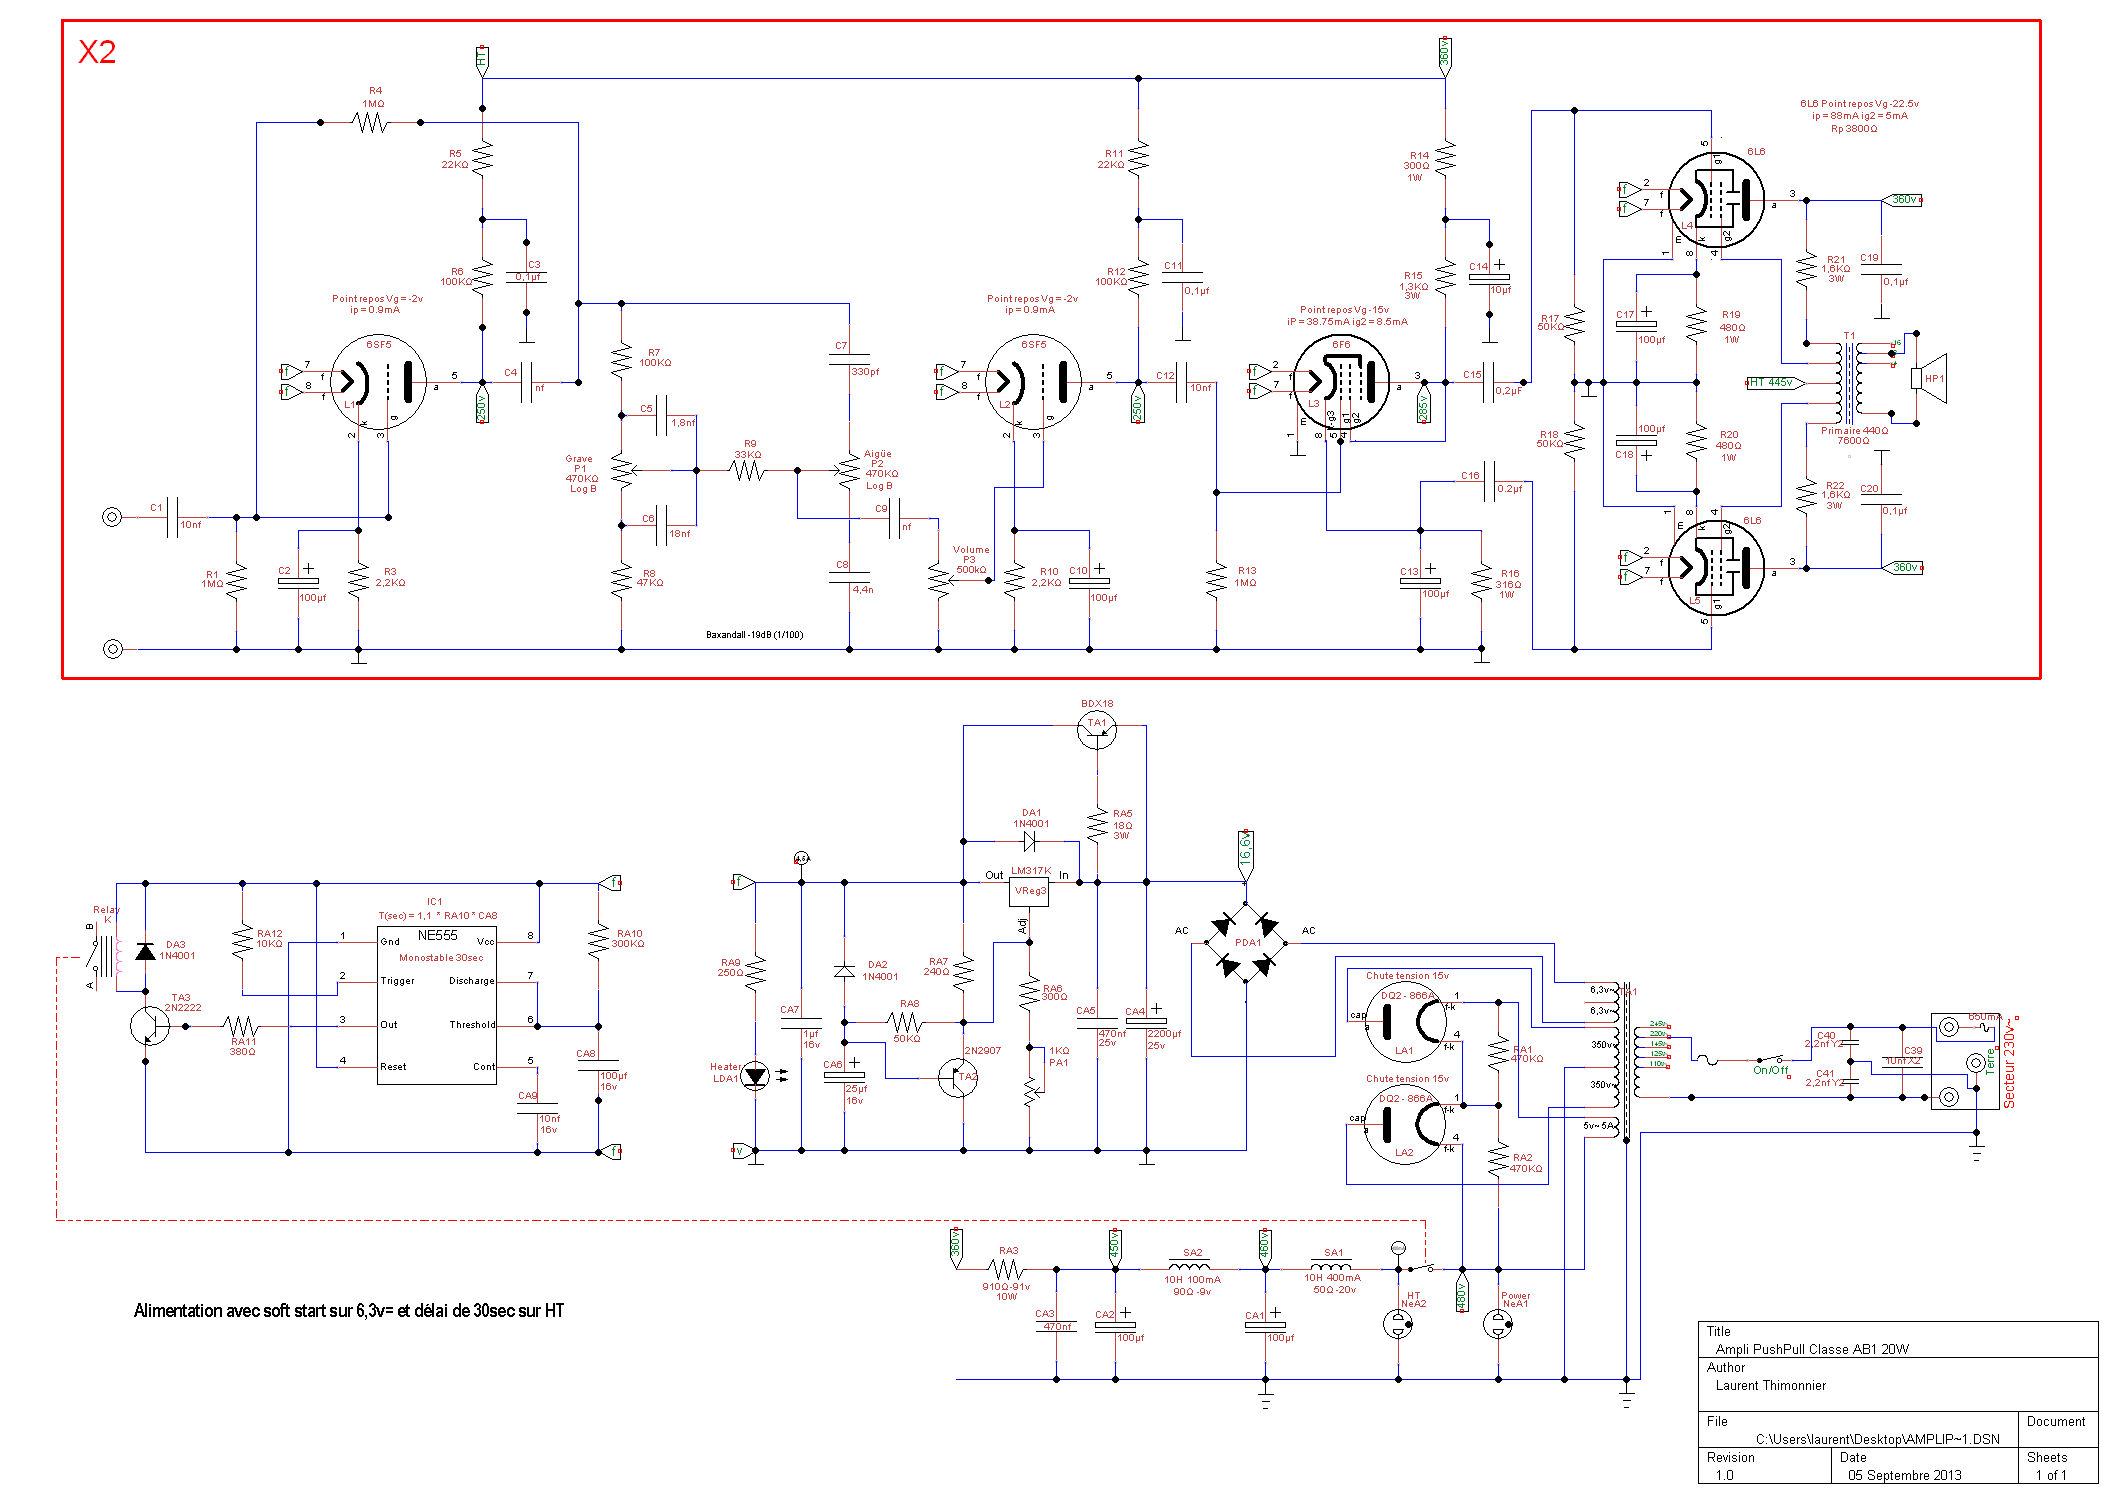
Task: Select the Heater LED LDA1 symbol
Action: [755, 1076]
